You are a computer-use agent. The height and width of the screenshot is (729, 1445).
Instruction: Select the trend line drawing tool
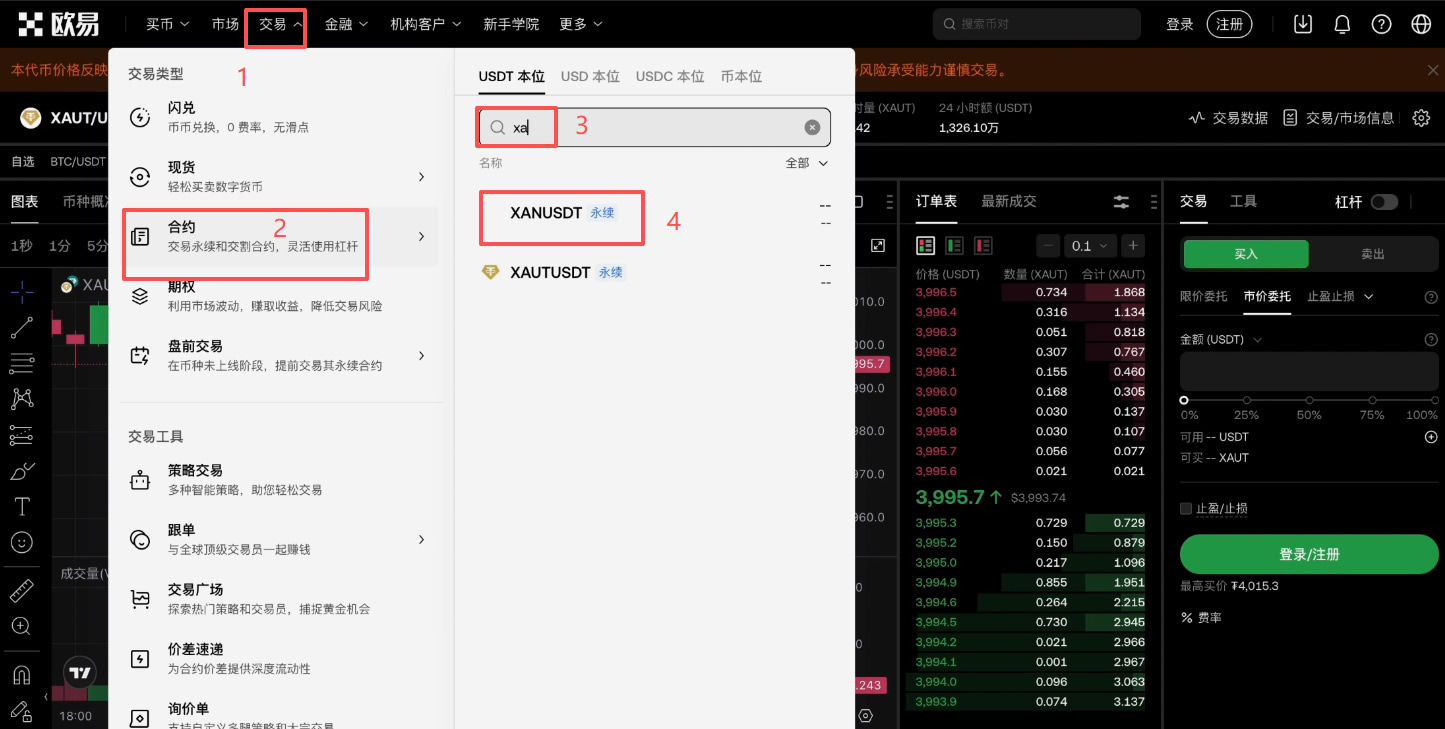(22, 327)
